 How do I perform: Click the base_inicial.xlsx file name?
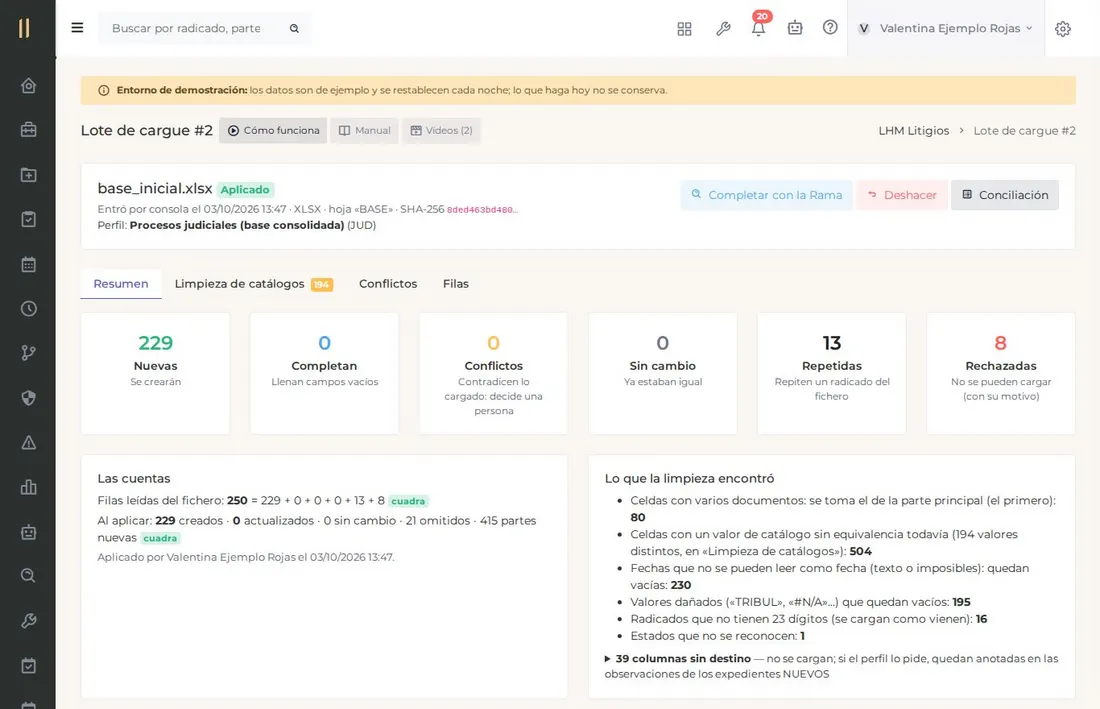(154, 188)
